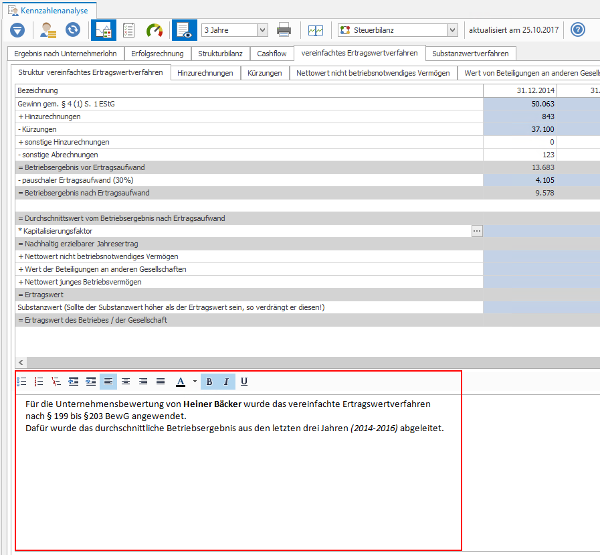The height and width of the screenshot is (555, 600).
Task: Toggle the highlighted chart analysis view icon
Action: [103, 30]
